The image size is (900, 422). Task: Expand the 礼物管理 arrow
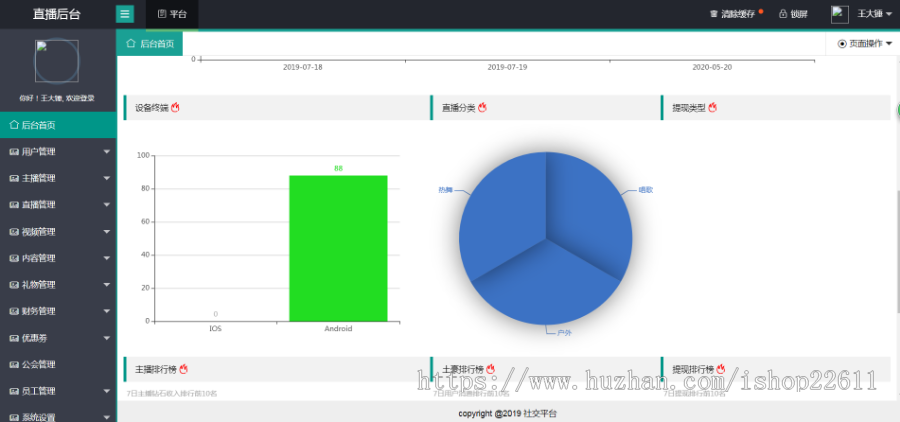(x=107, y=284)
